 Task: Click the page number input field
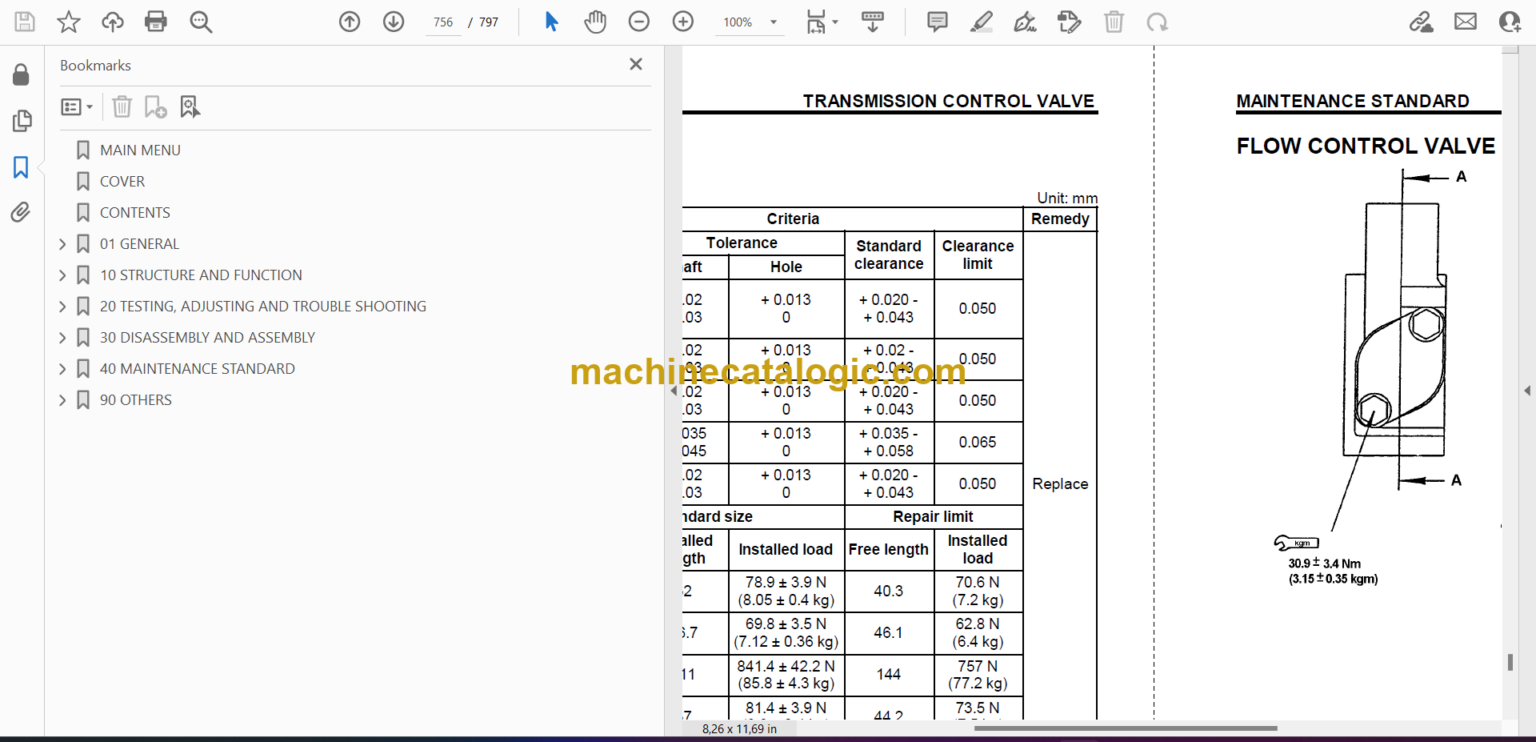(x=443, y=21)
